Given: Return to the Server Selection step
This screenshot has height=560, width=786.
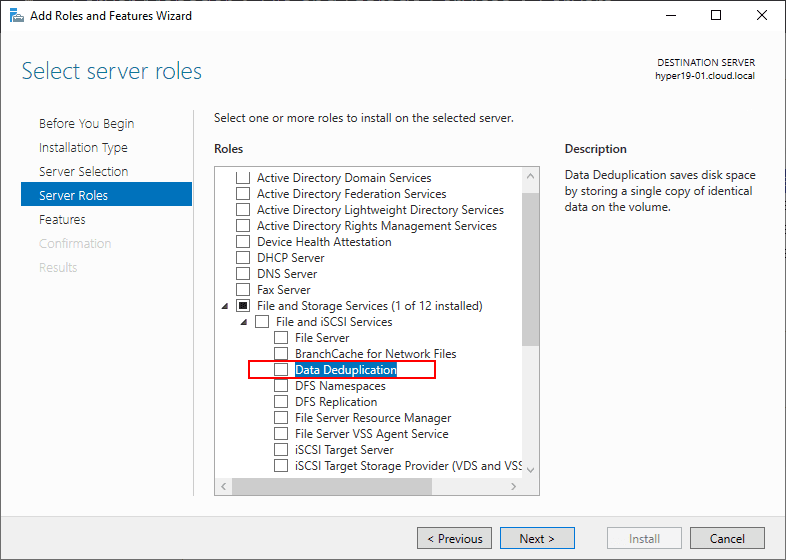Looking at the screenshot, I should click(x=83, y=172).
